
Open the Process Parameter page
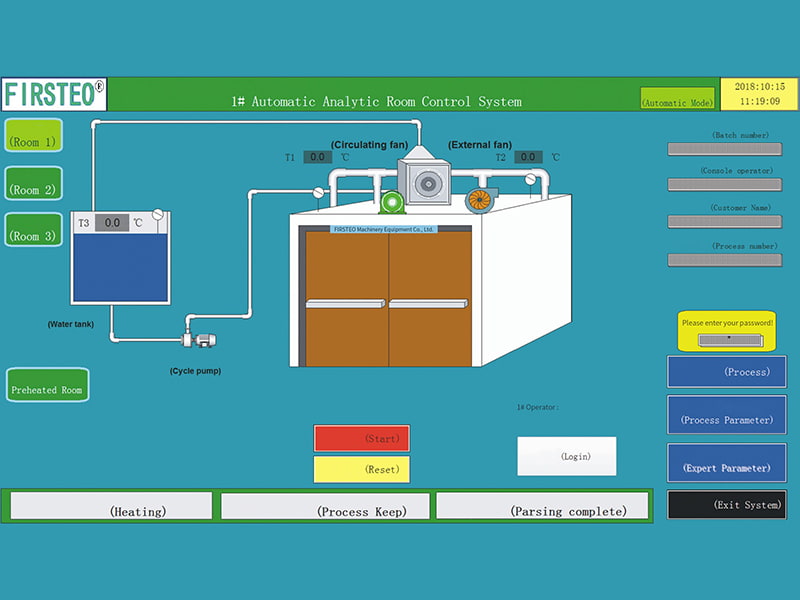pos(726,418)
